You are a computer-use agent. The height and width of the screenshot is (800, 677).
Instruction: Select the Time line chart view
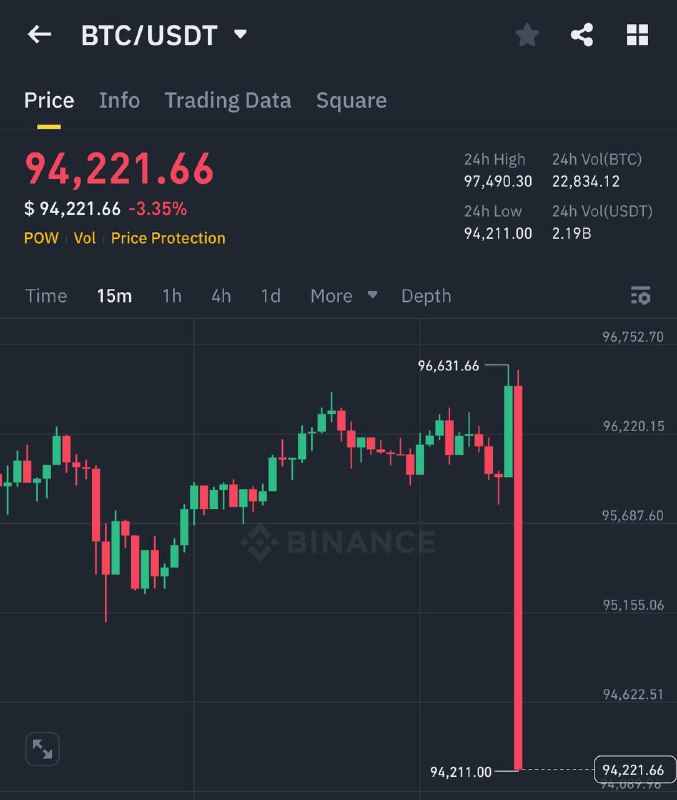[x=46, y=296]
